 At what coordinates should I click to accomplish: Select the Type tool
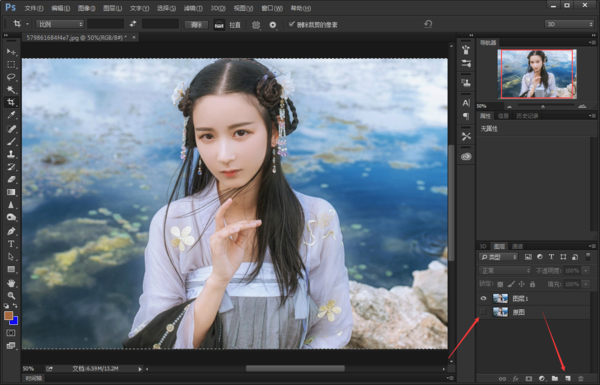(11, 244)
